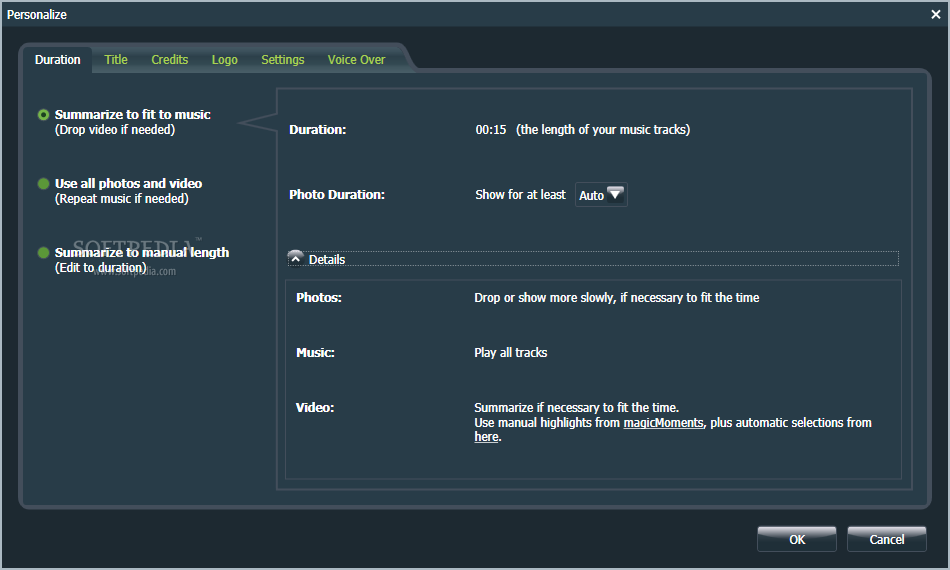Select Use all photos and video option

pos(43,184)
